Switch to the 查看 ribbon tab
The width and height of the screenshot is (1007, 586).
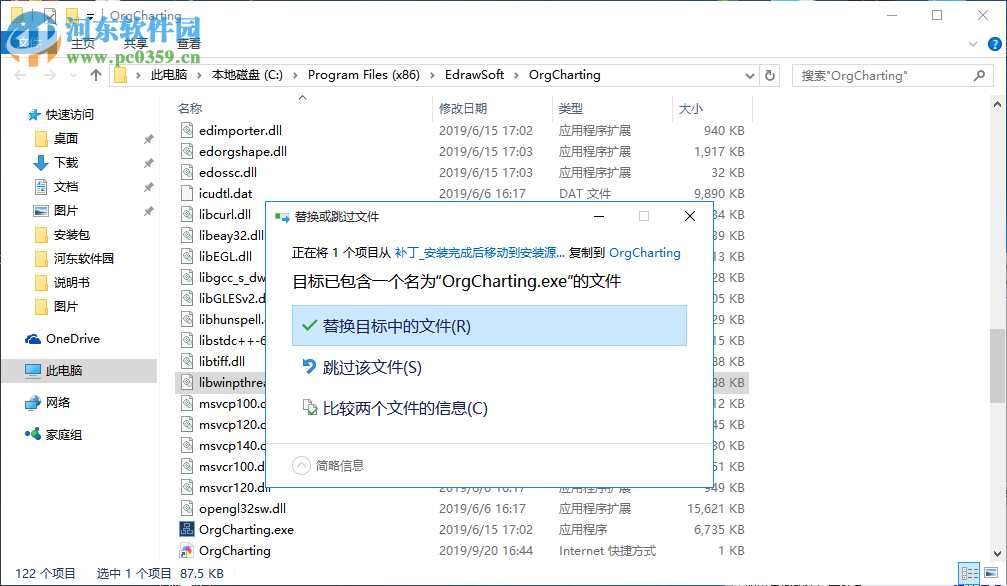[x=189, y=43]
